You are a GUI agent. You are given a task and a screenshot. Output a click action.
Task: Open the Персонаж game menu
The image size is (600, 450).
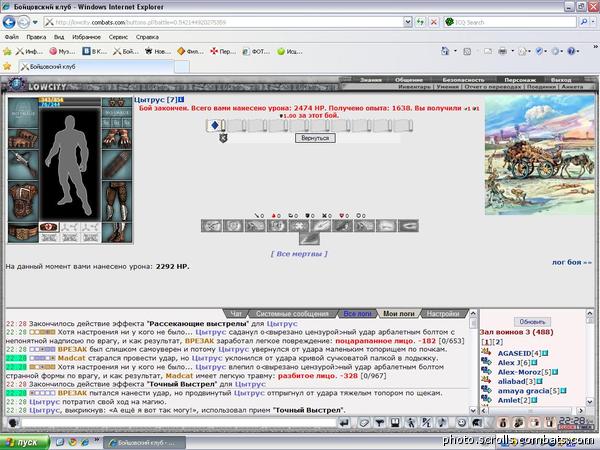[x=520, y=80]
